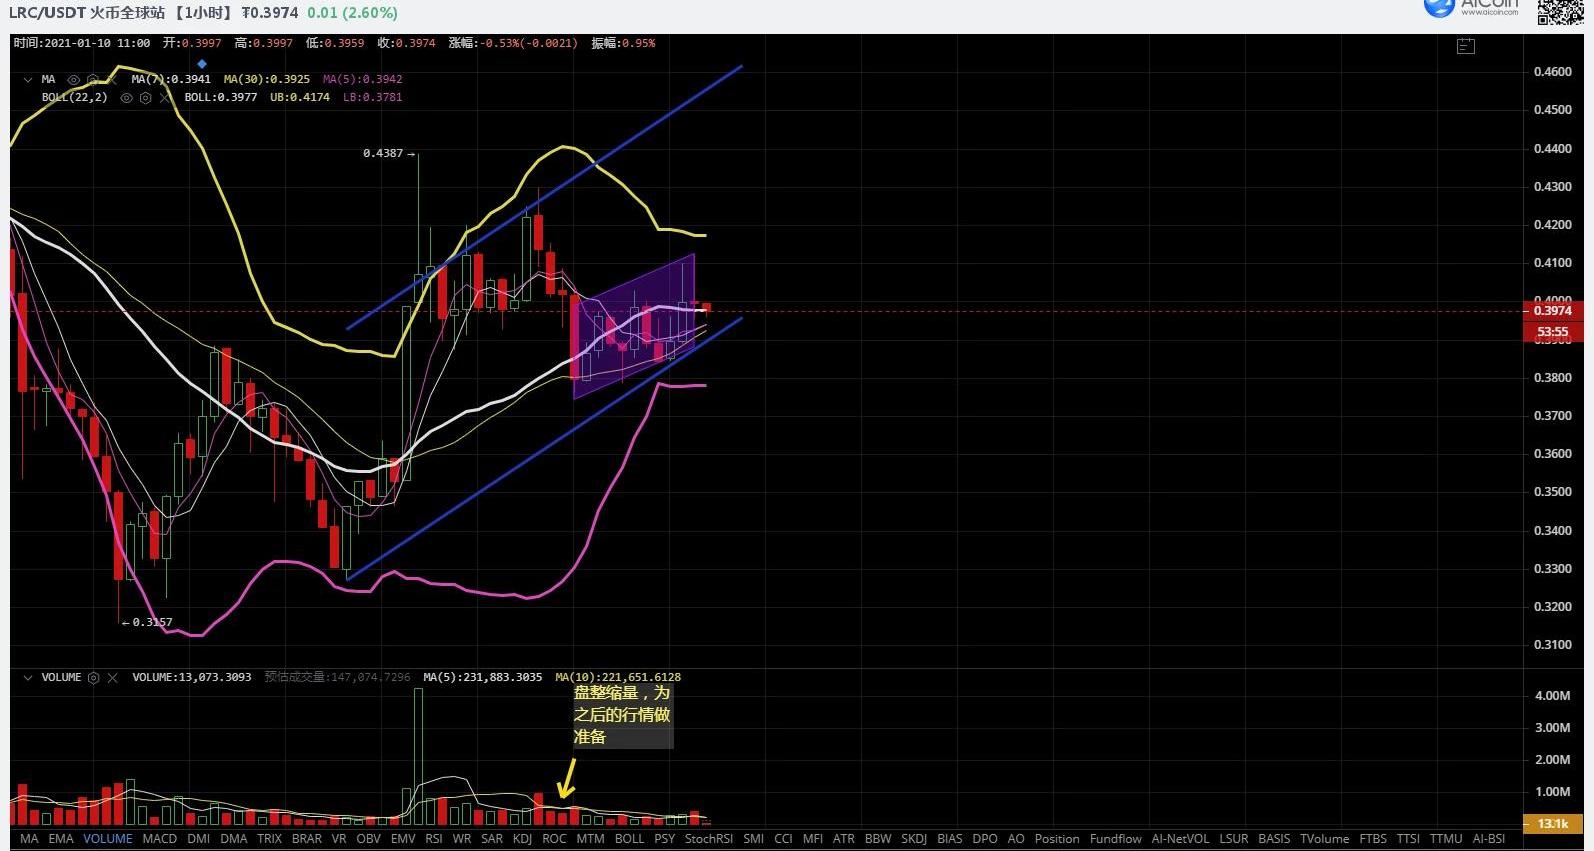Select the KDJ indicator tab
Viewport: 1594px width, 851px height.
[x=522, y=839]
